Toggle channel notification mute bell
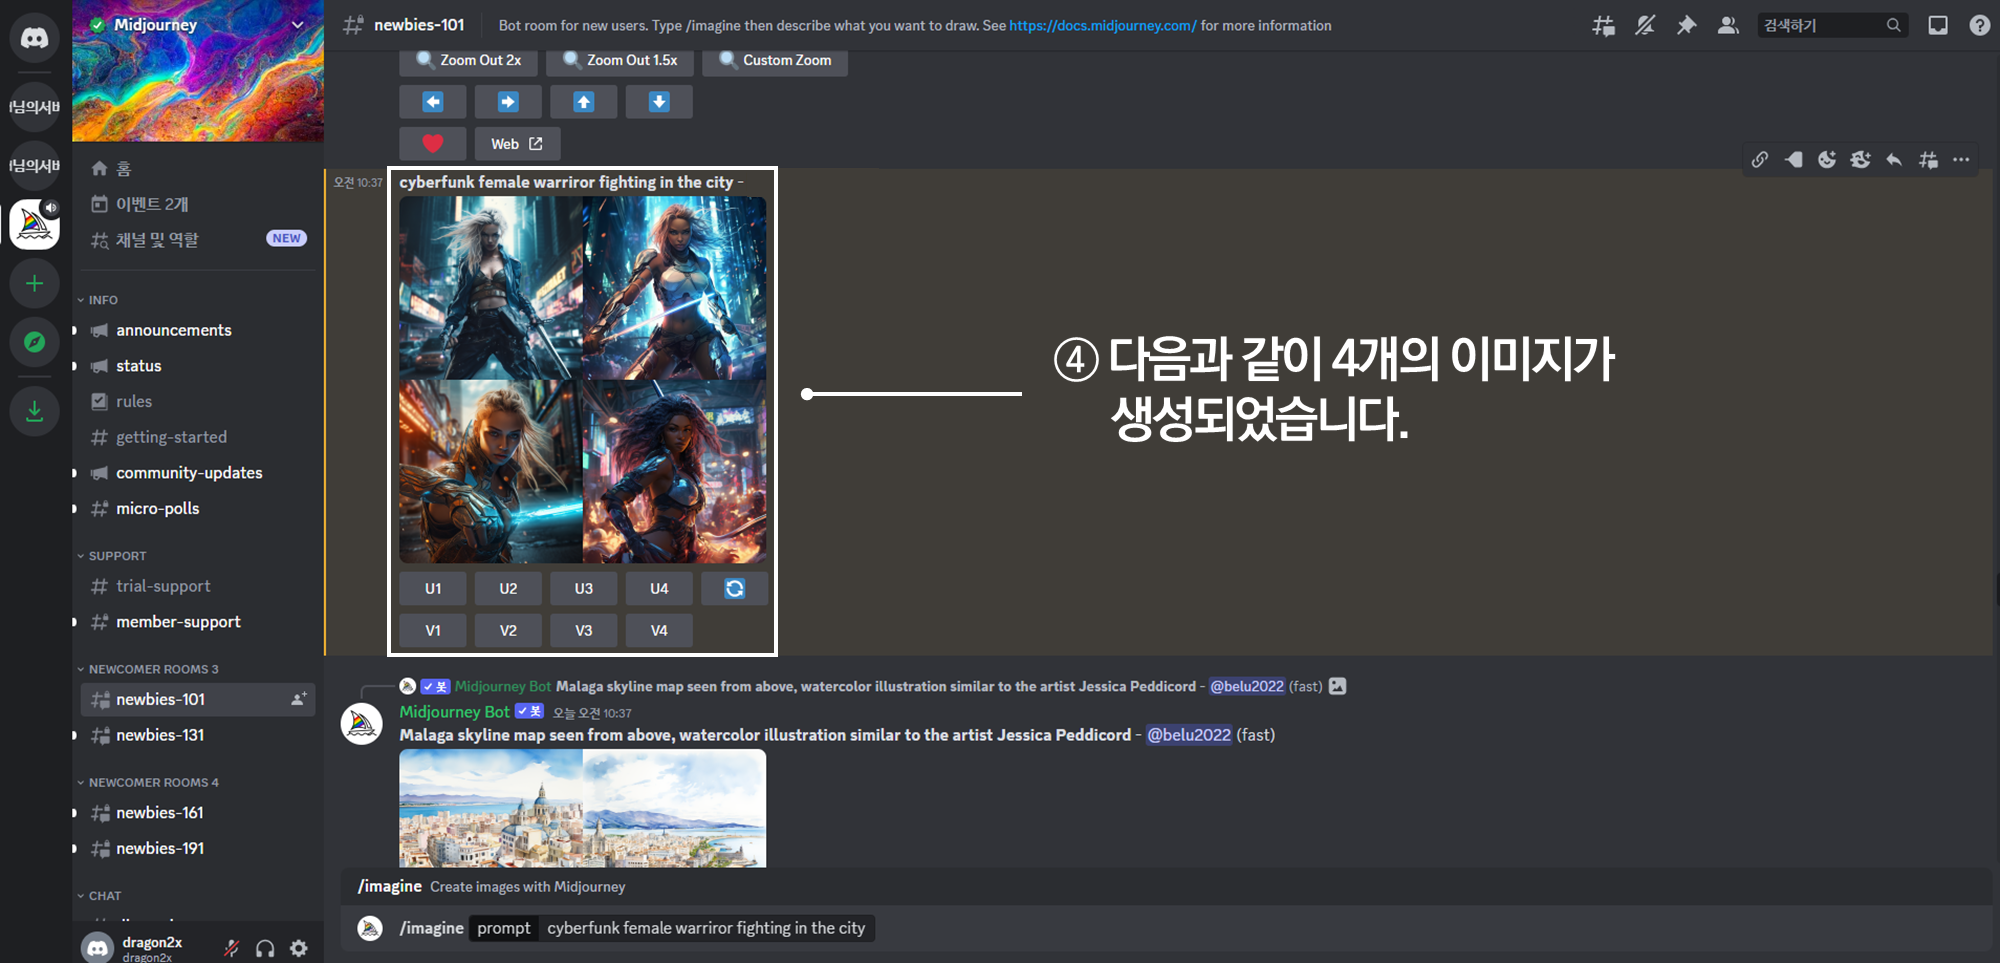This screenshot has height=963, width=2000. (1645, 26)
